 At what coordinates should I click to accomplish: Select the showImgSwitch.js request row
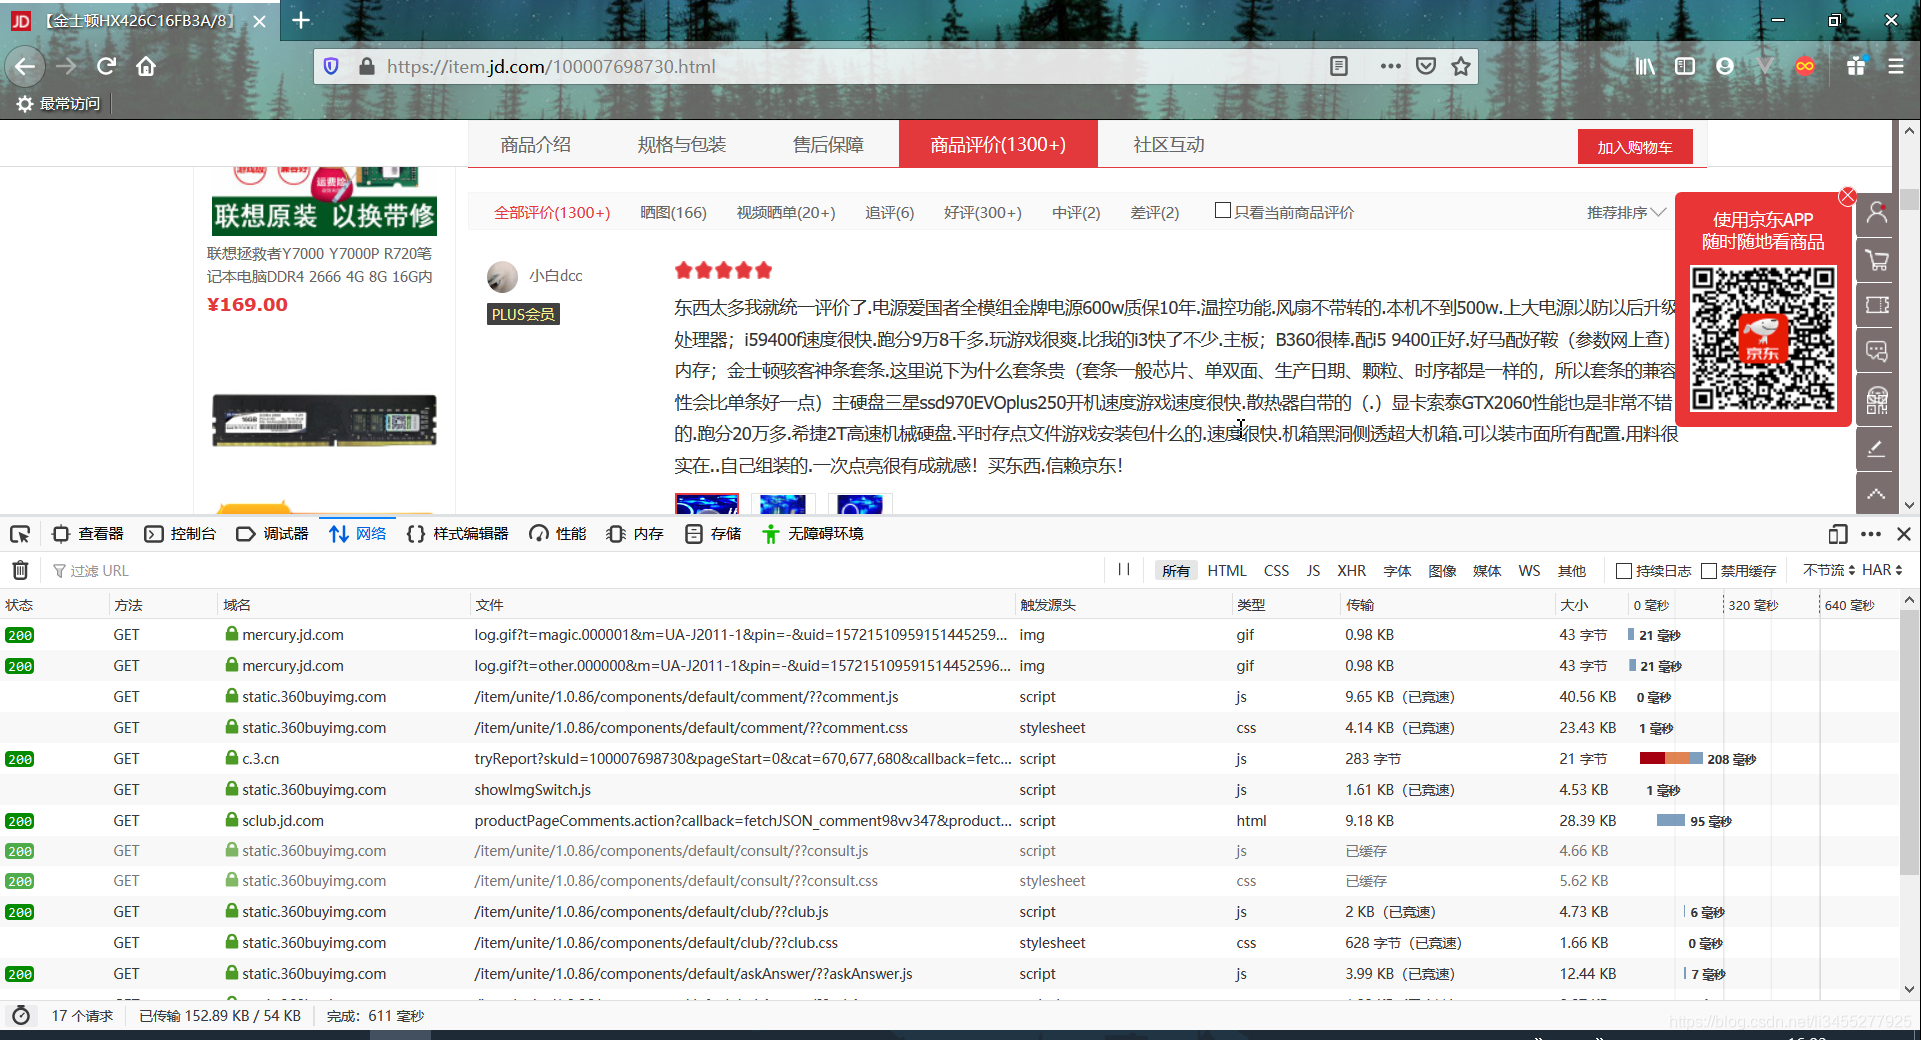tap(950, 790)
